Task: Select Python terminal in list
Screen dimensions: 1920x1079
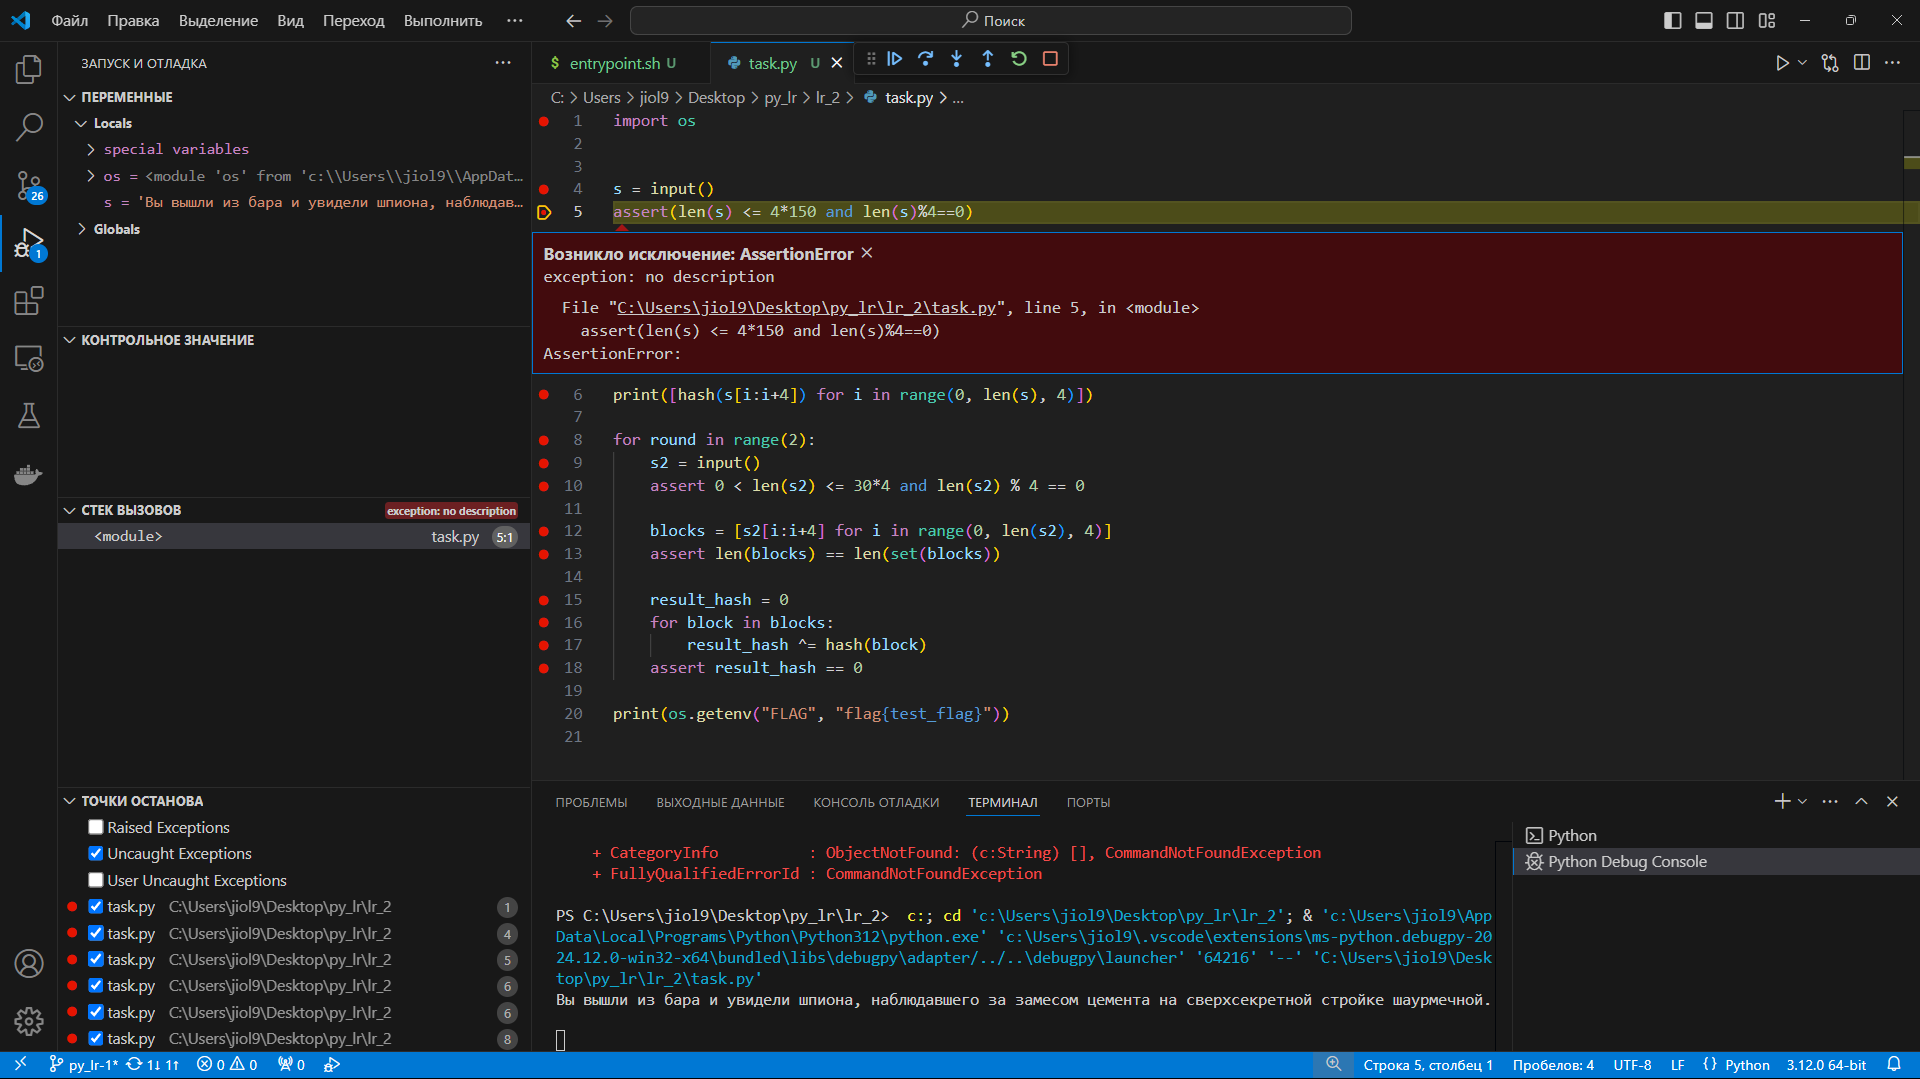Action: click(x=1715, y=836)
